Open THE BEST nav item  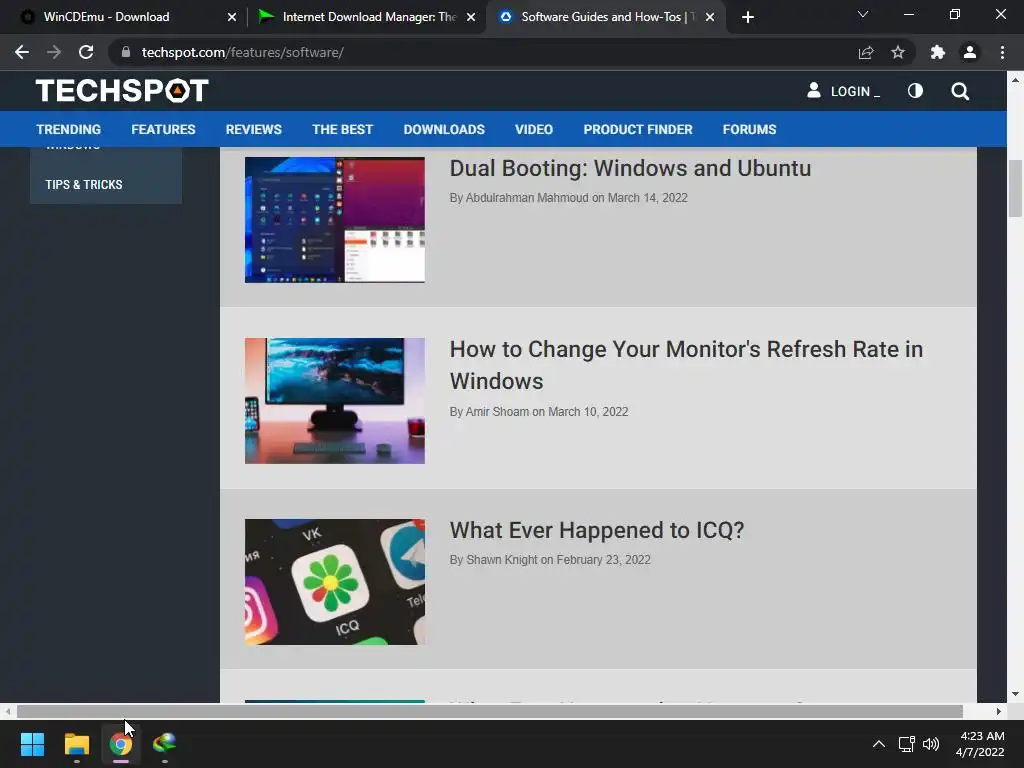(342, 129)
